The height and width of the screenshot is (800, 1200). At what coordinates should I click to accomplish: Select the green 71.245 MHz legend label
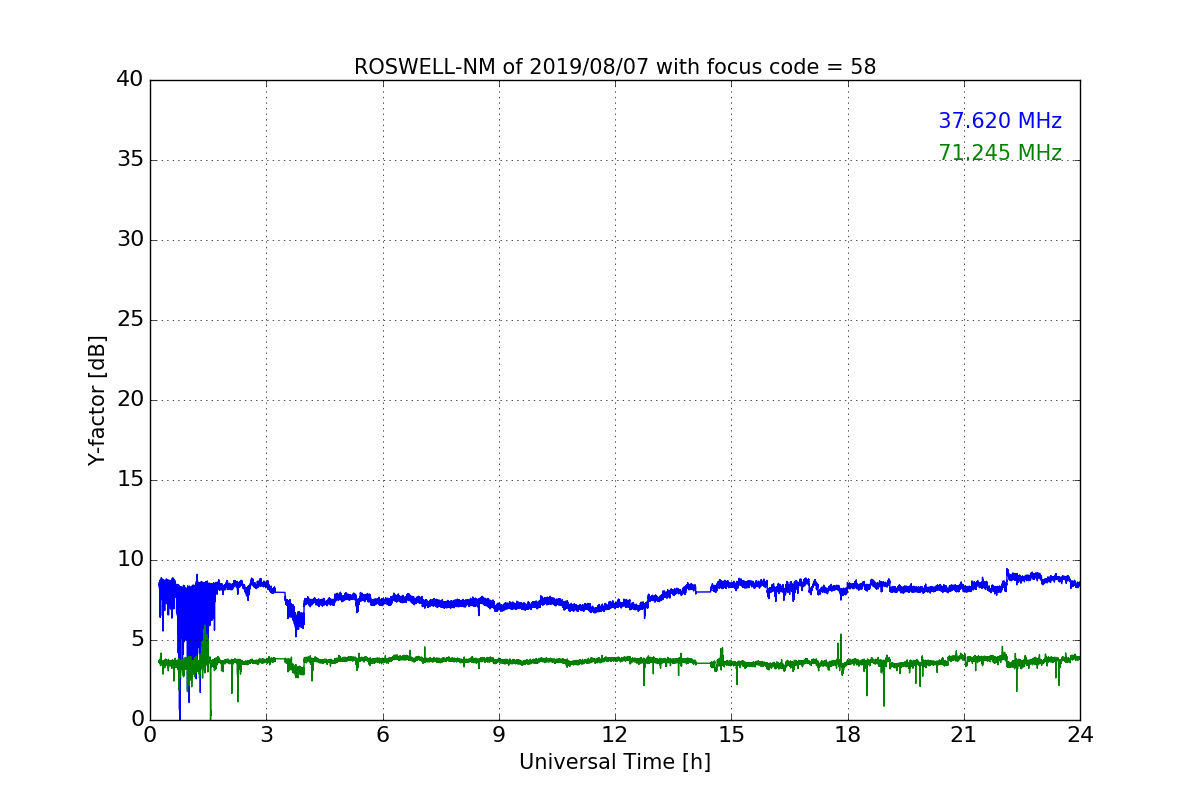1000,153
